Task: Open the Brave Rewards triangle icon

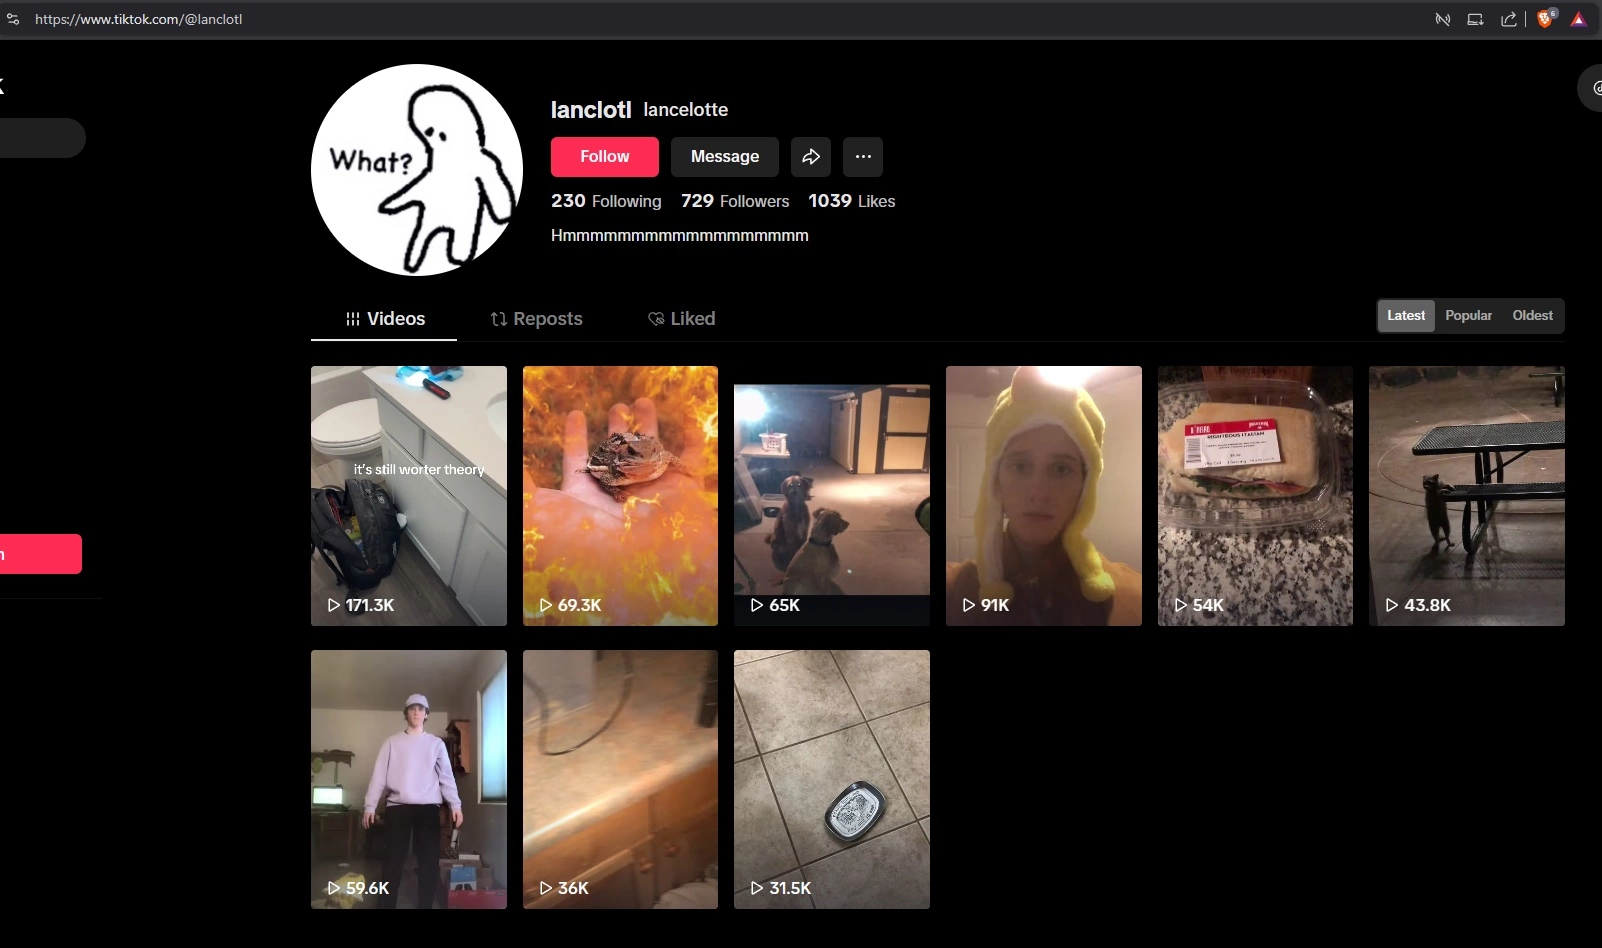Action: pos(1578,19)
